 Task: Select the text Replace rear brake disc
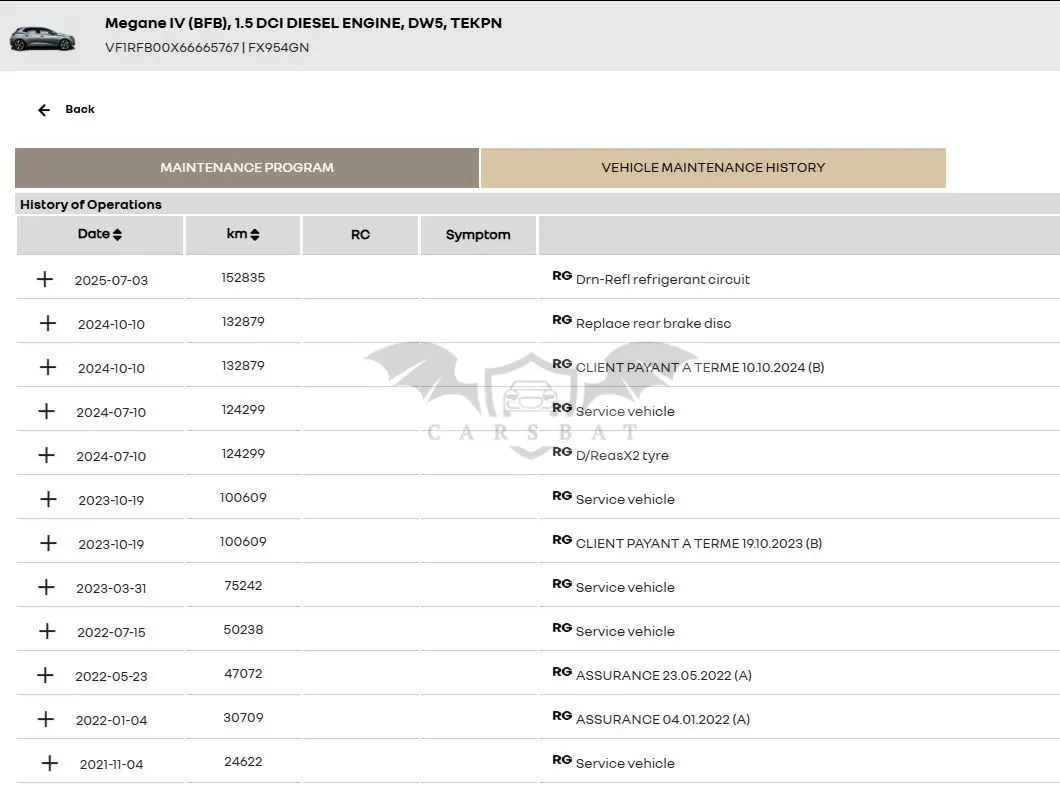(653, 323)
